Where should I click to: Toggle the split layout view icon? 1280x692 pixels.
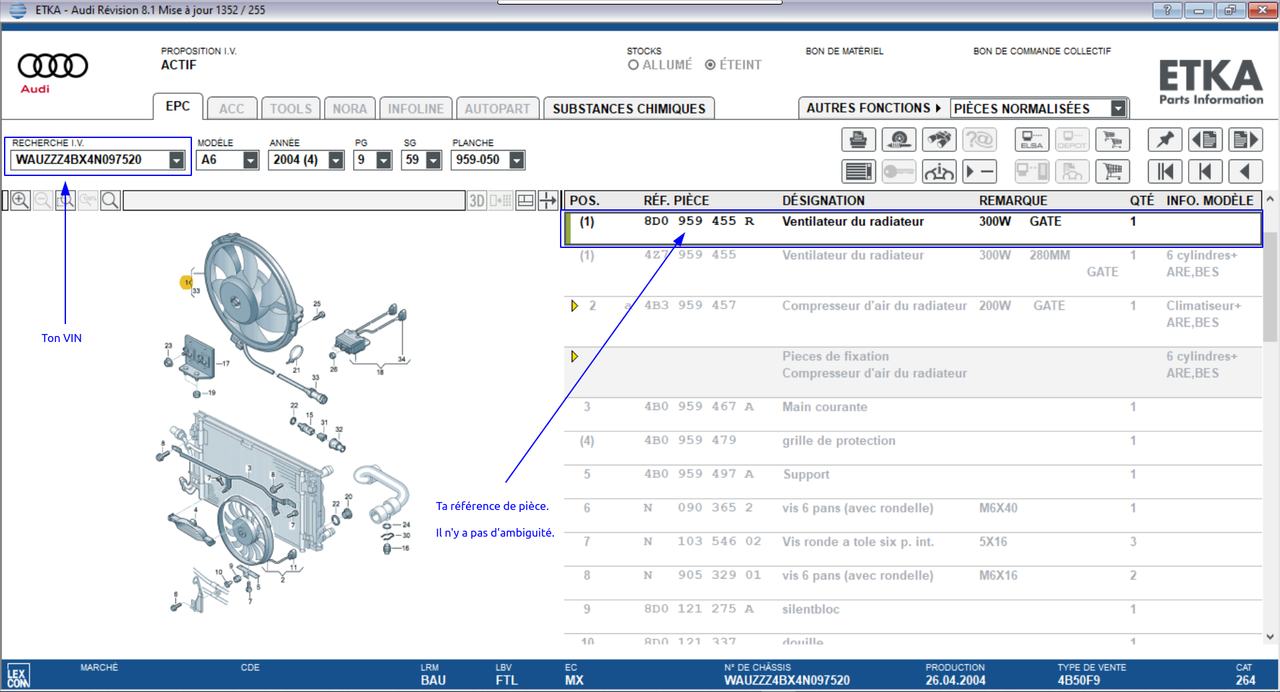click(526, 201)
